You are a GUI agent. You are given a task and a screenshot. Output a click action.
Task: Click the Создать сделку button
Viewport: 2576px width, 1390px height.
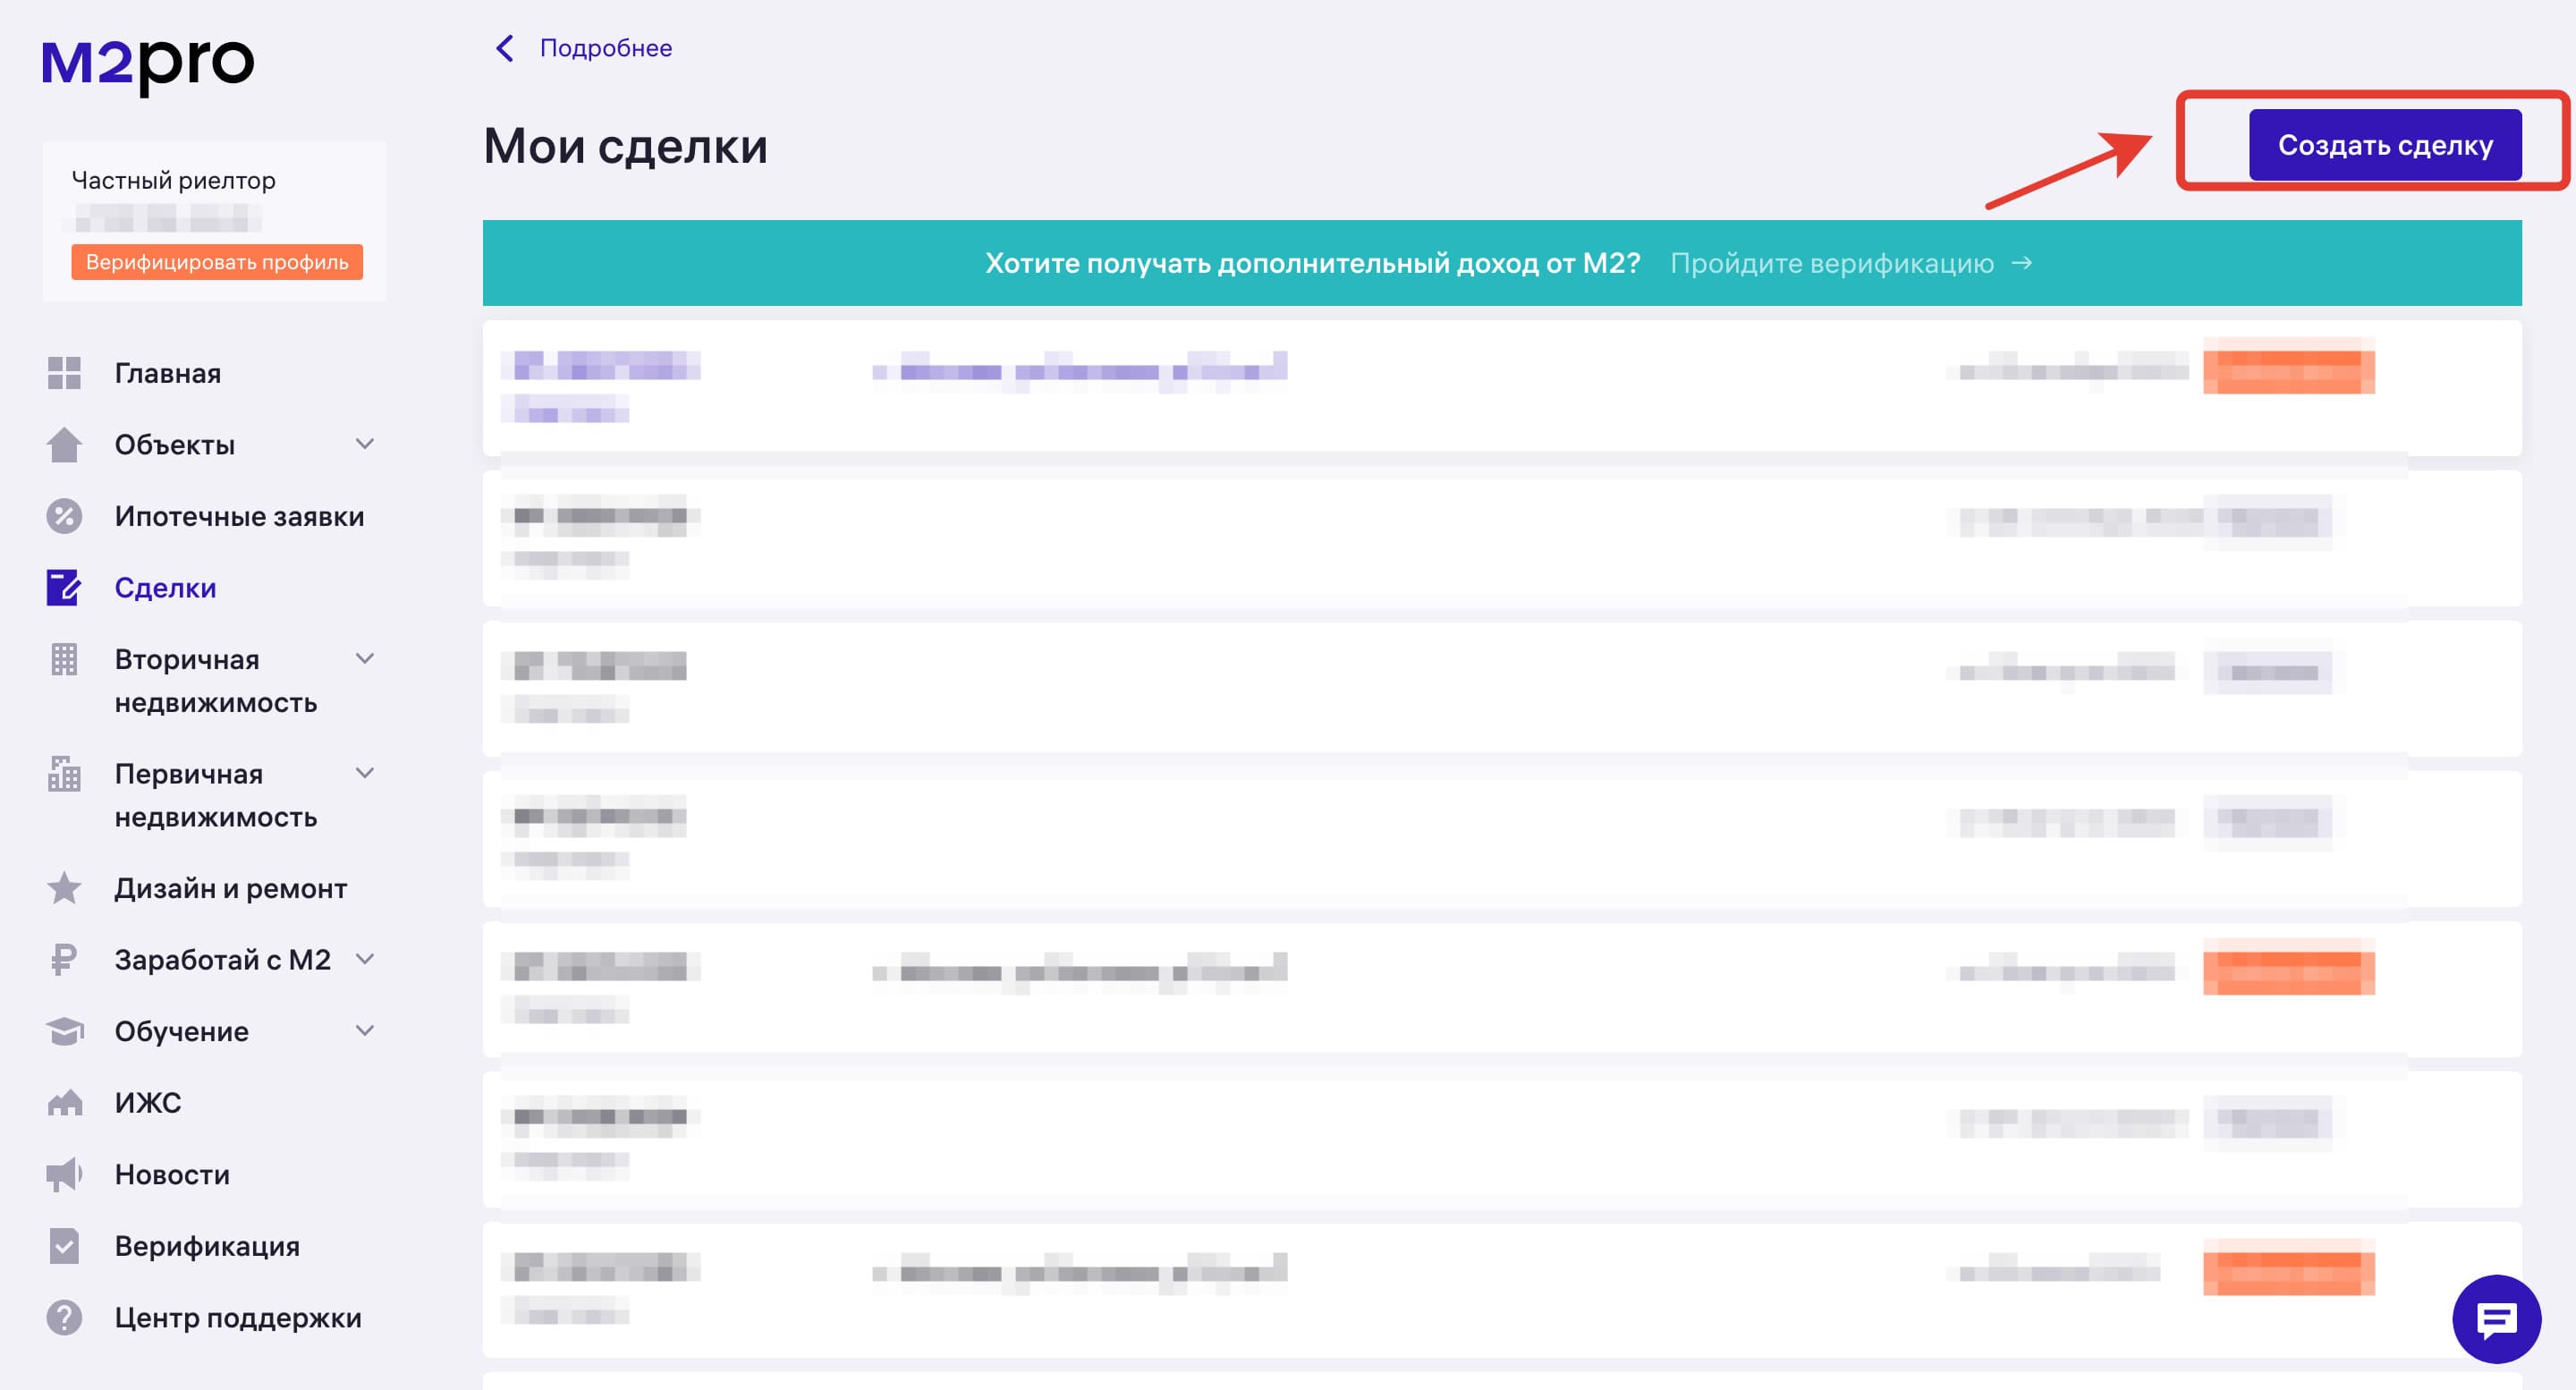pyautogui.click(x=2385, y=145)
